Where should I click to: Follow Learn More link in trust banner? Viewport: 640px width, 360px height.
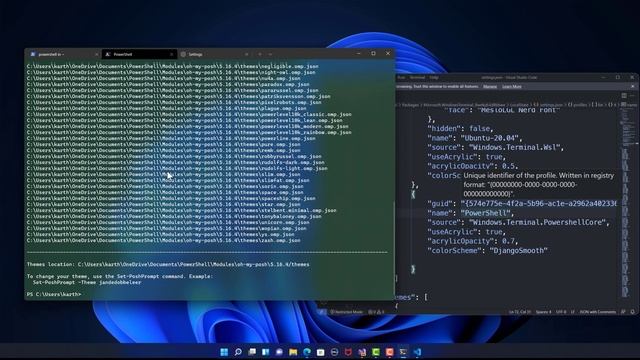tap(511, 87)
